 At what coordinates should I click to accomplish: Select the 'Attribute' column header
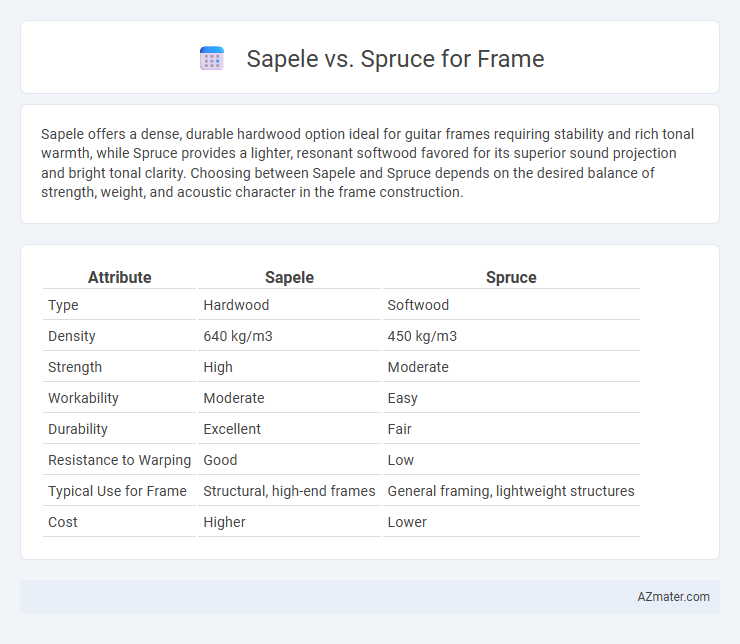point(119,277)
